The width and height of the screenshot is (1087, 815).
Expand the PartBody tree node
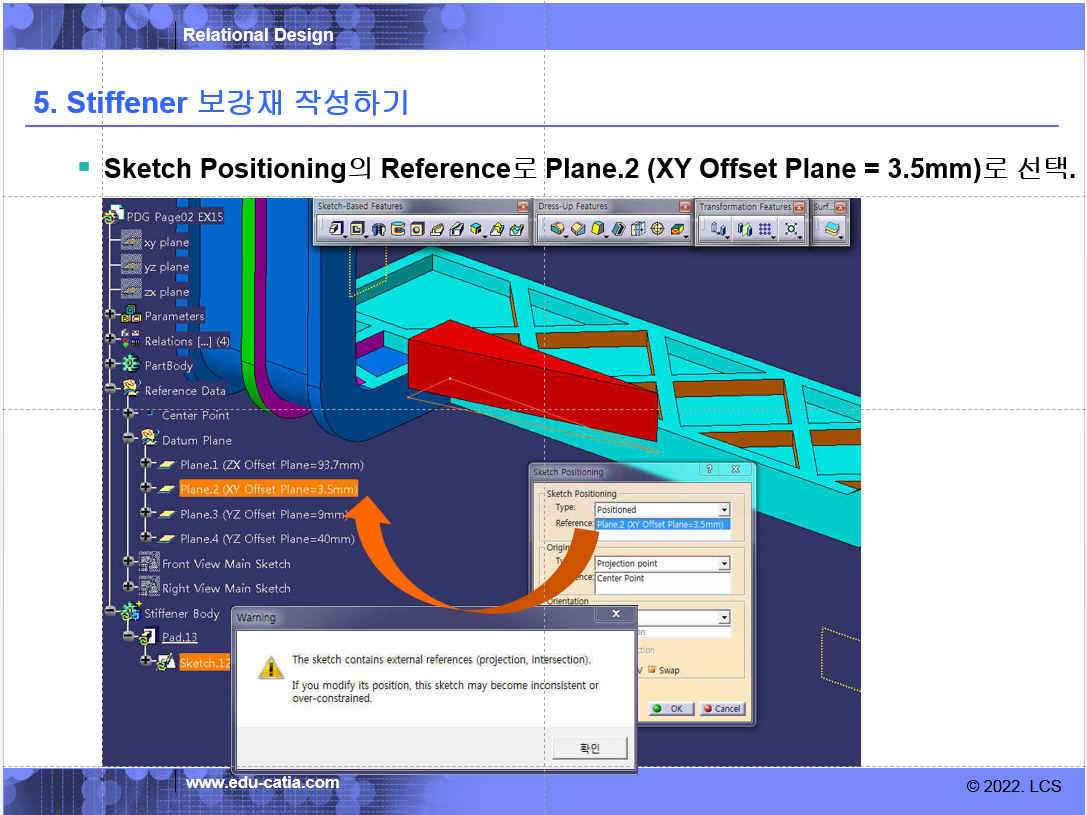point(110,365)
